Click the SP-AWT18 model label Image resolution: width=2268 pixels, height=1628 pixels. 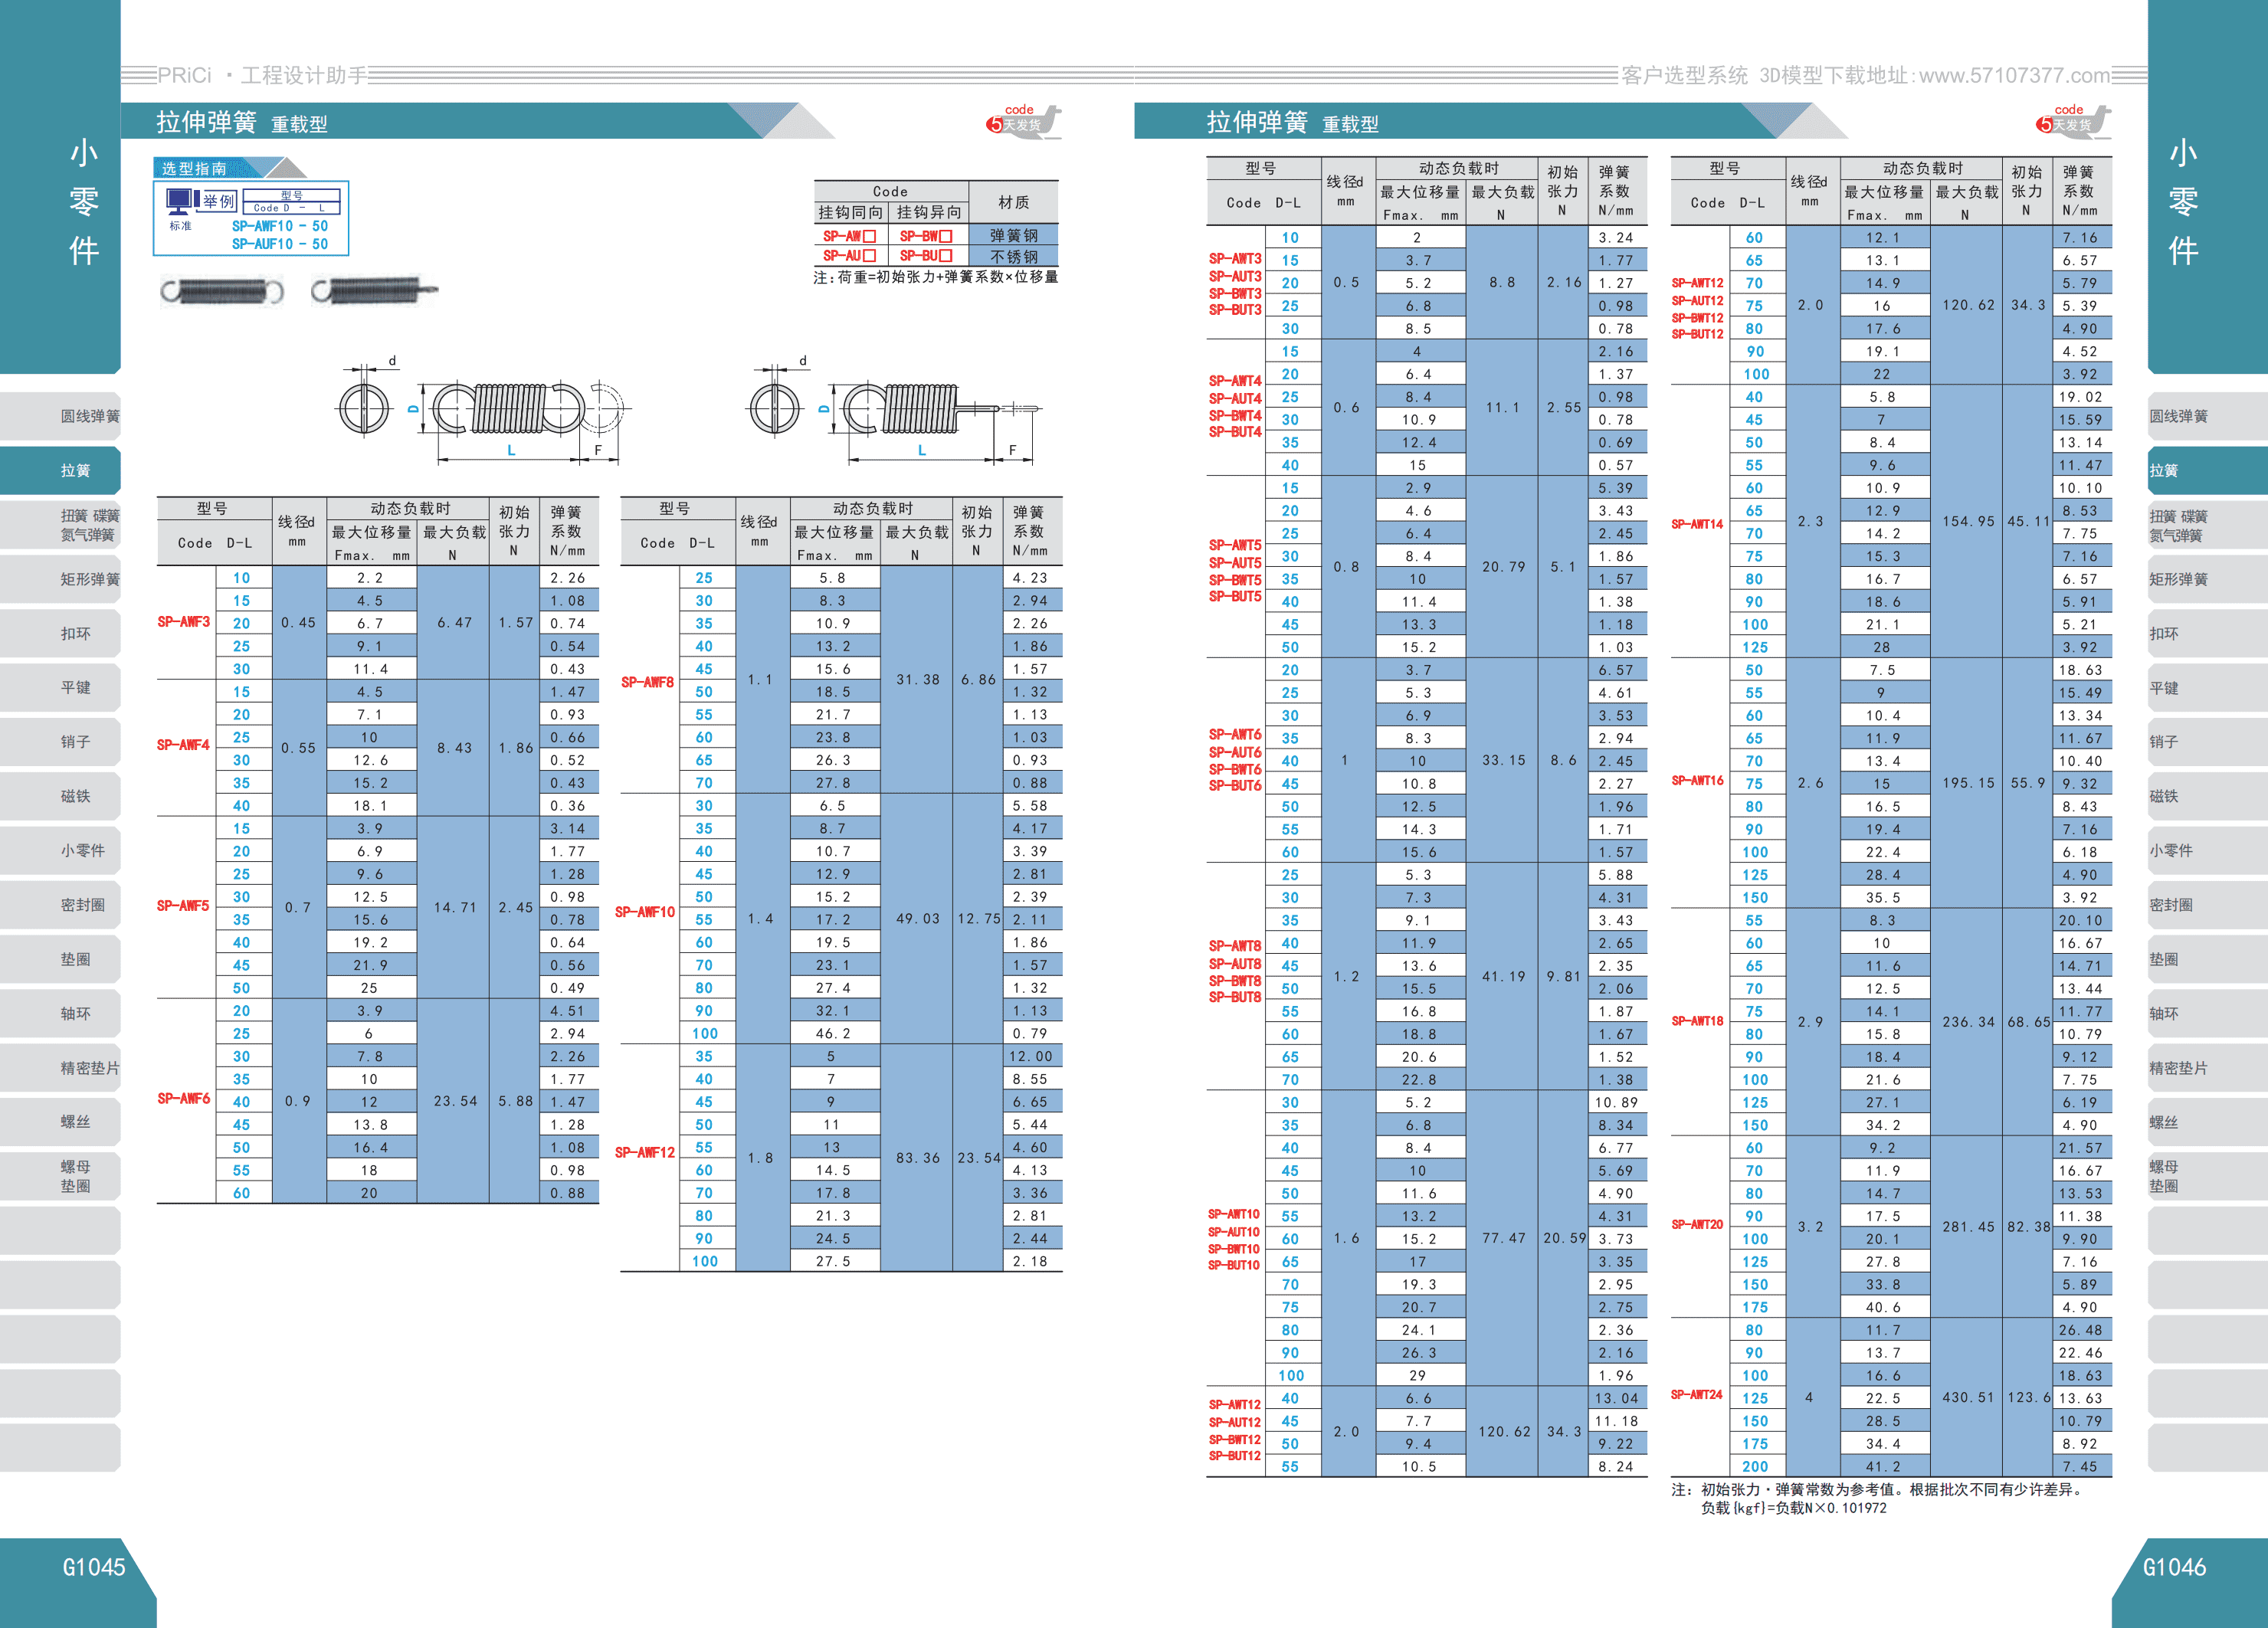1698,1021
